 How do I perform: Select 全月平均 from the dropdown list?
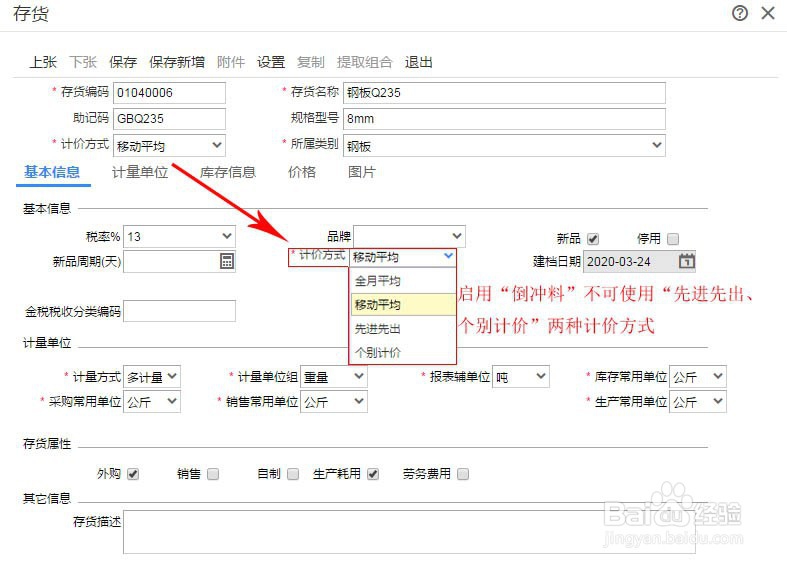pos(403,281)
